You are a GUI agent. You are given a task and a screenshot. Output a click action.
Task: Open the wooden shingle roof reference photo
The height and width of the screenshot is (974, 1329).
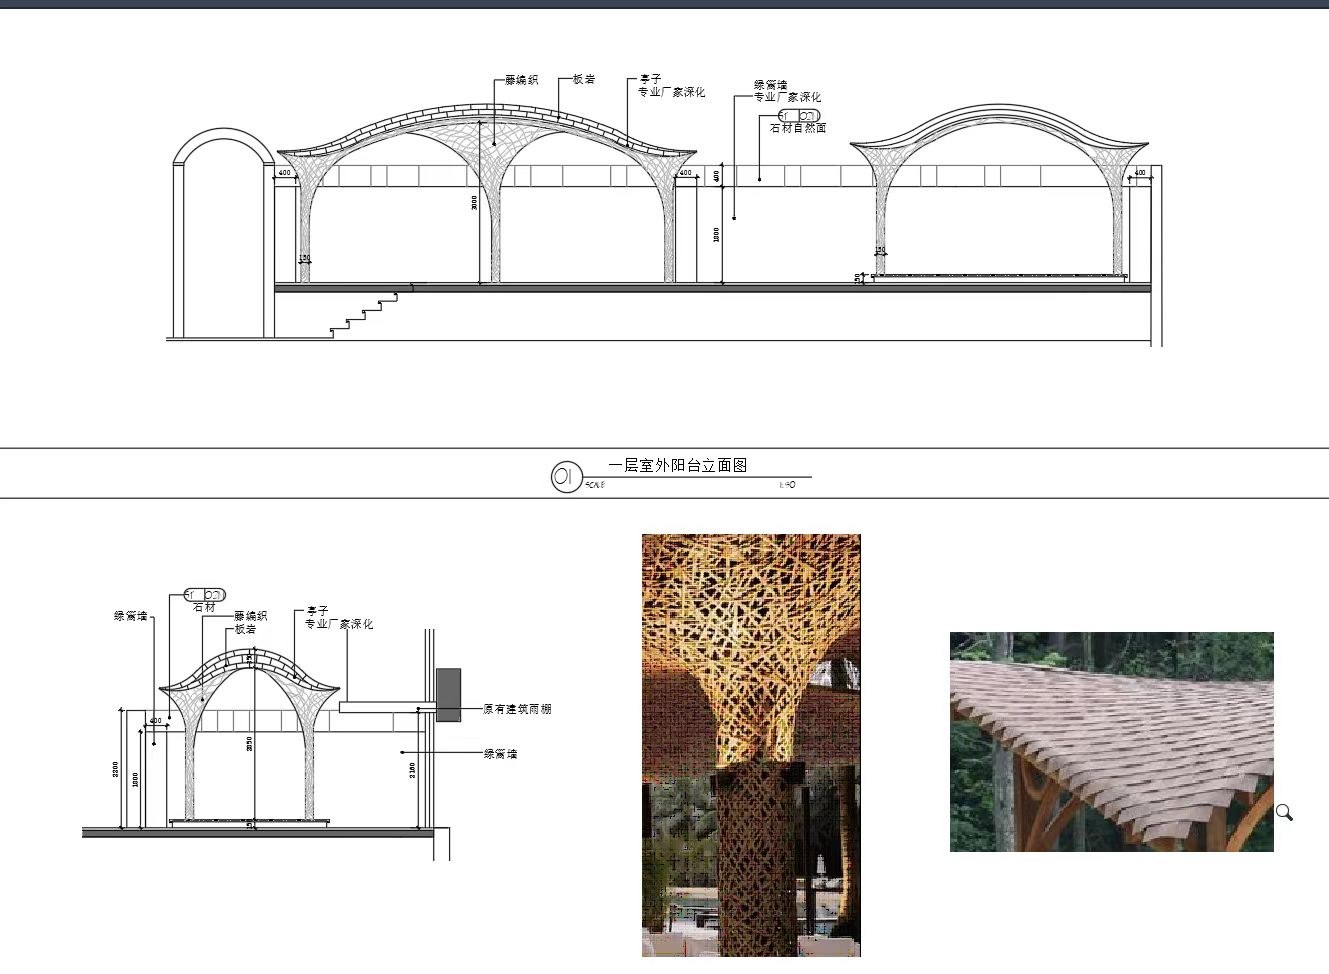point(1112,742)
